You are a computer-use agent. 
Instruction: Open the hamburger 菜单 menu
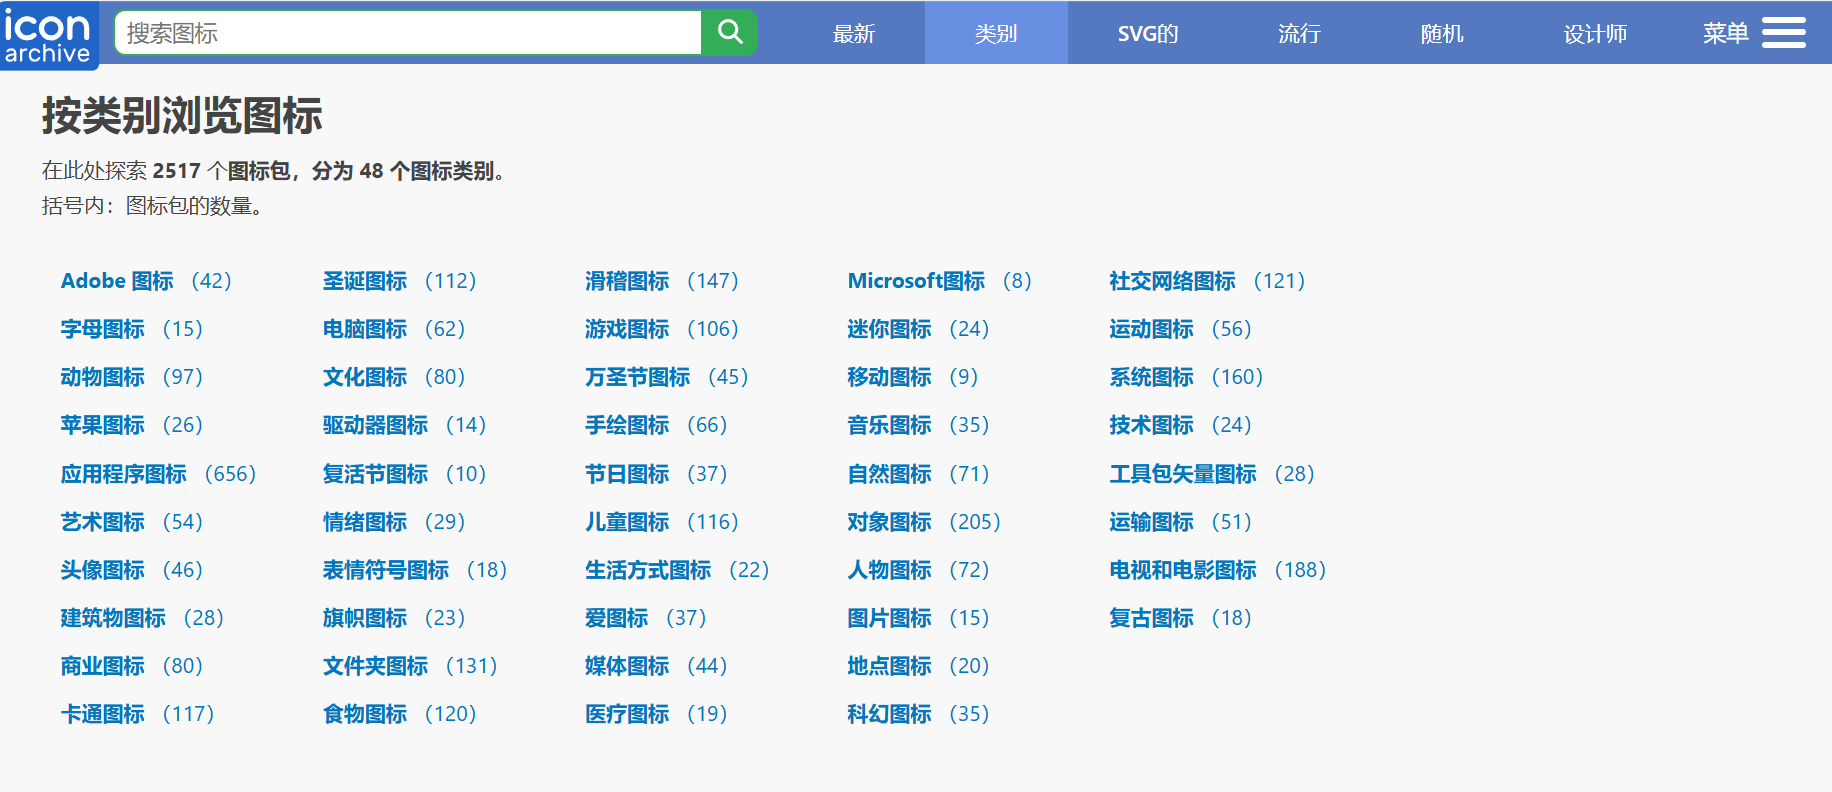click(x=1754, y=33)
